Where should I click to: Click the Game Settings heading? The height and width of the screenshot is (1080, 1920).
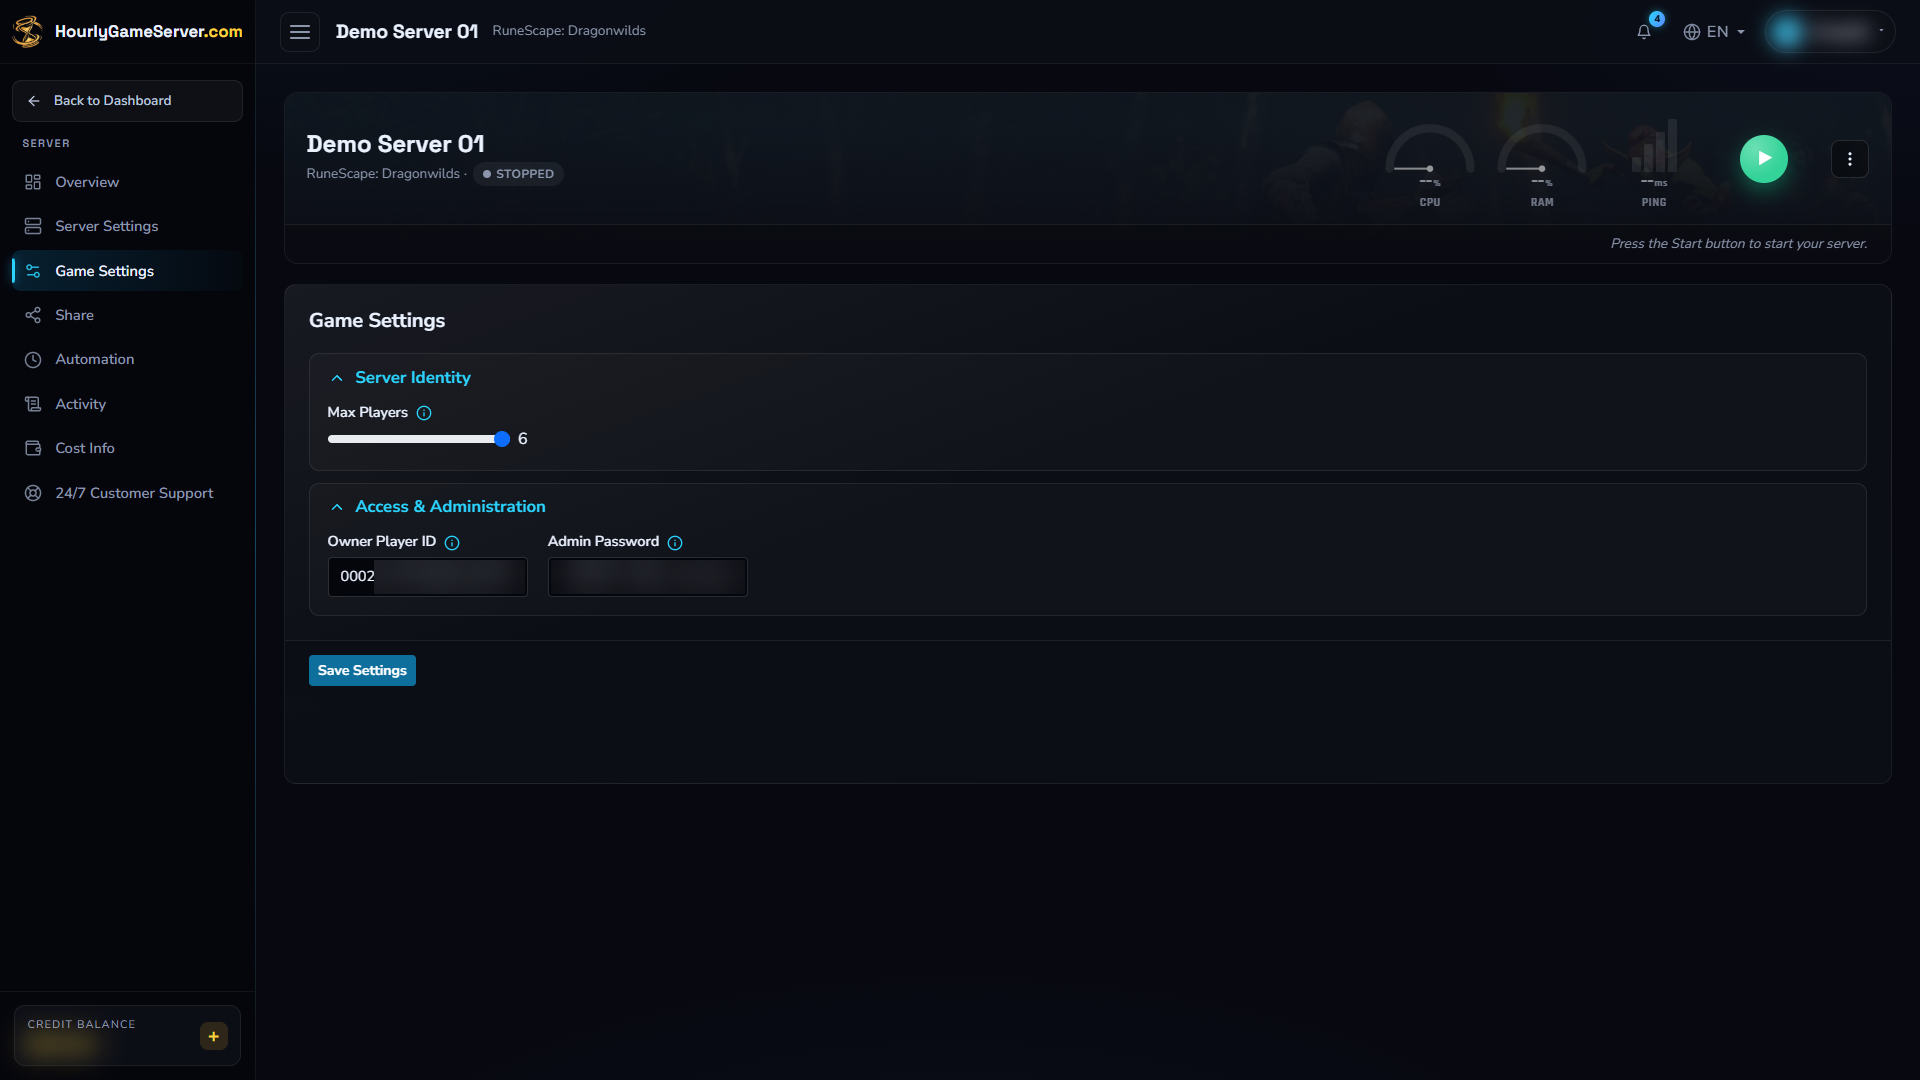click(377, 321)
